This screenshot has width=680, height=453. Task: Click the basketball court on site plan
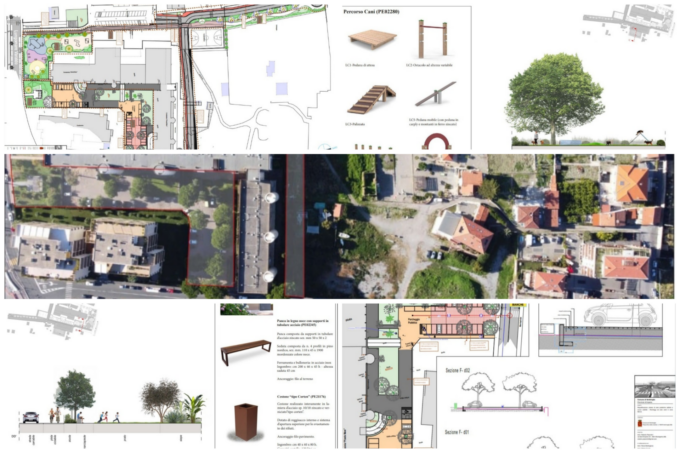[x=208, y=38]
